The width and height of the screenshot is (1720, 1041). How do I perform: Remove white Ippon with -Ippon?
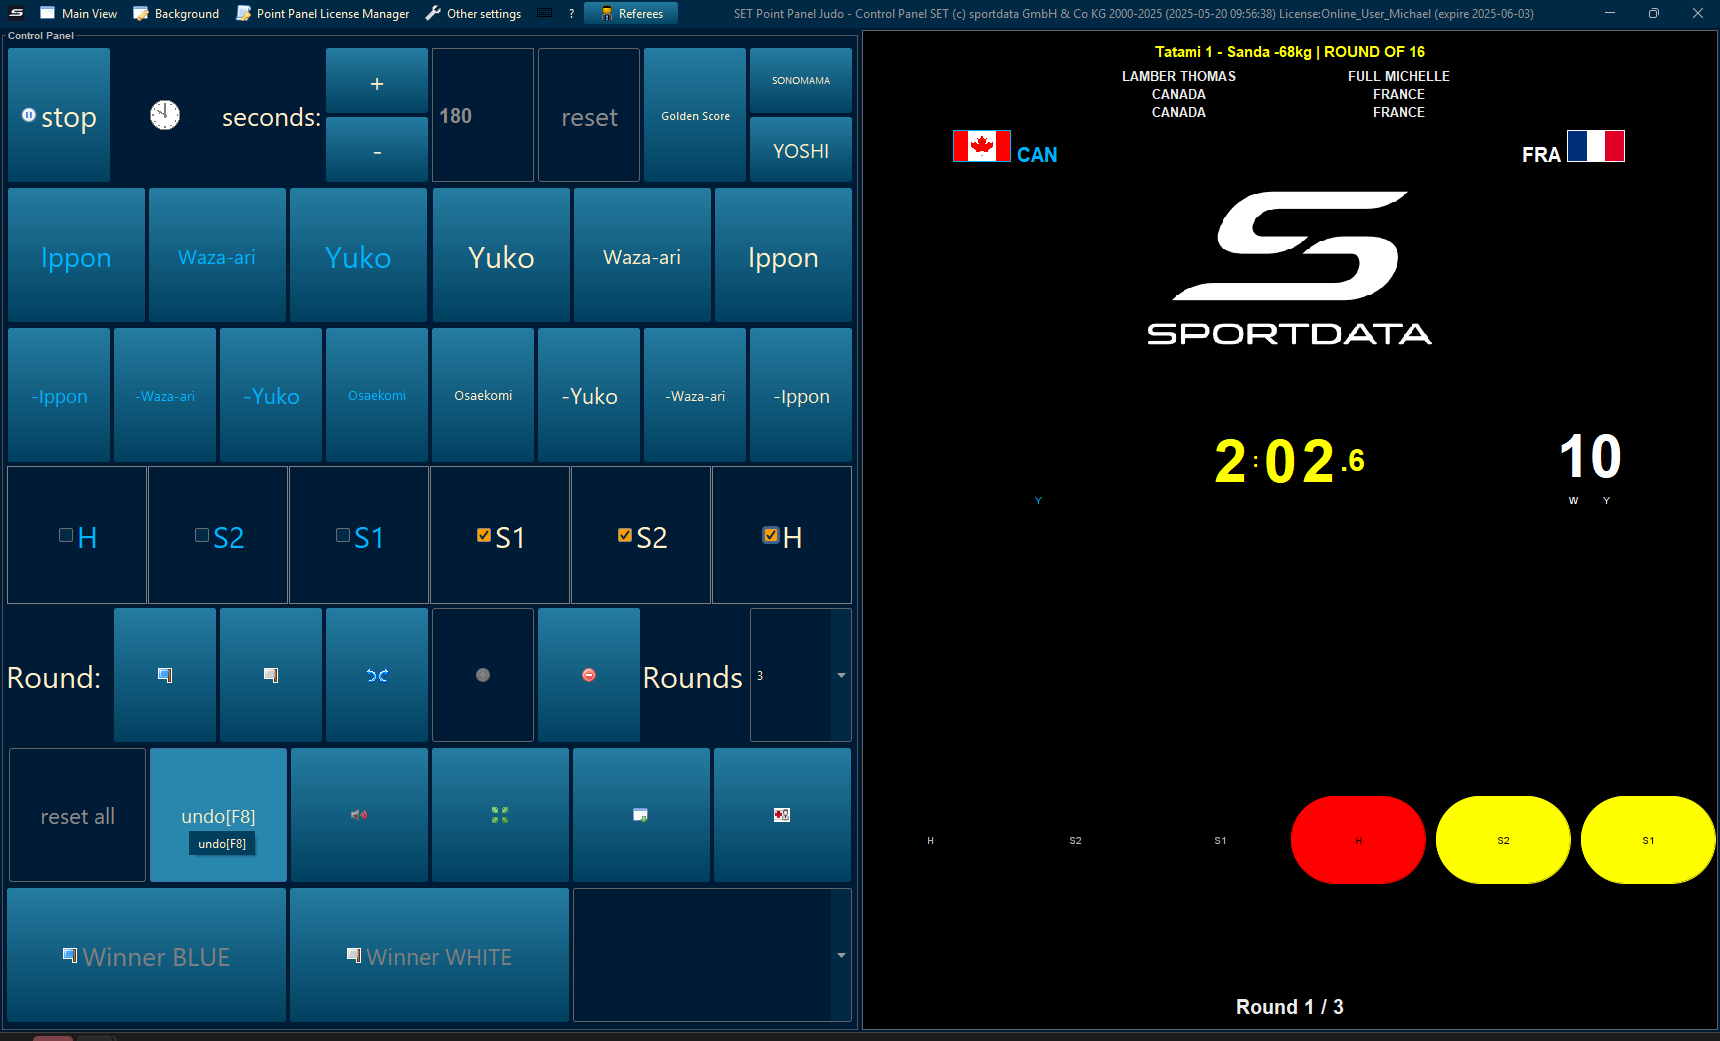point(801,395)
